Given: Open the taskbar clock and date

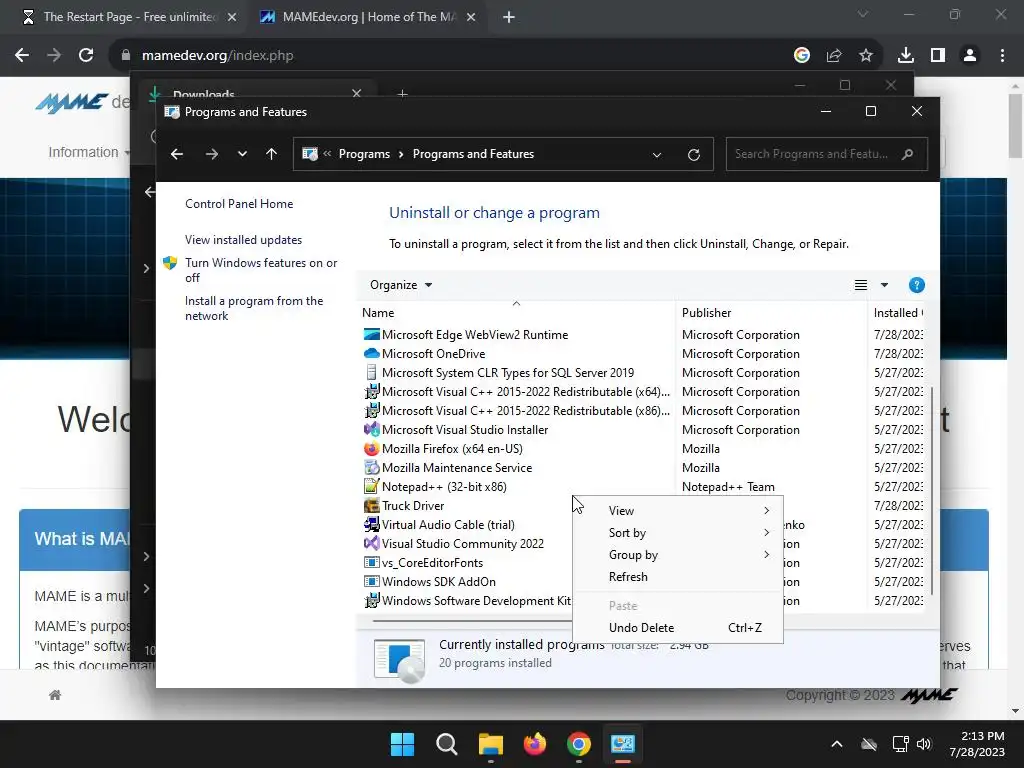Looking at the screenshot, I should tap(976, 744).
